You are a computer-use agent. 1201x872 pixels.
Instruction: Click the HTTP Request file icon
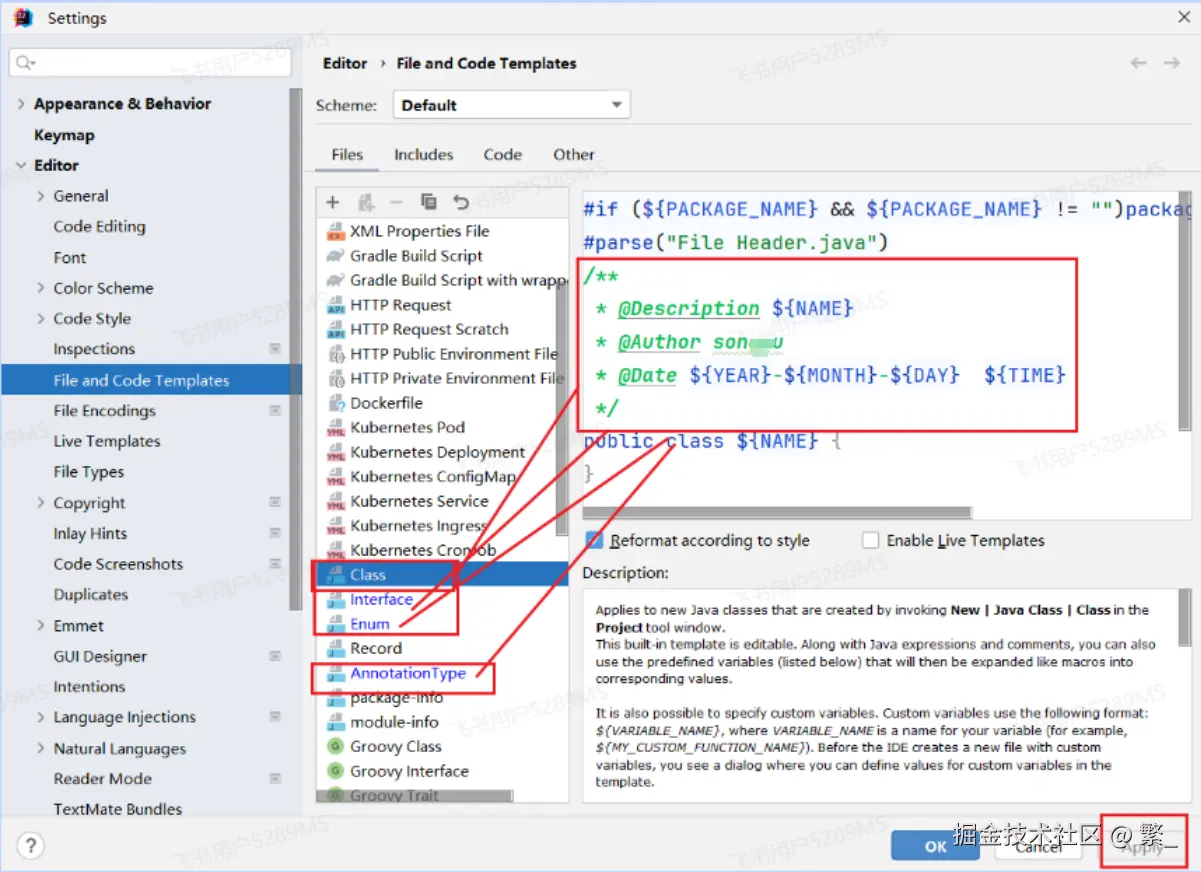coord(336,305)
